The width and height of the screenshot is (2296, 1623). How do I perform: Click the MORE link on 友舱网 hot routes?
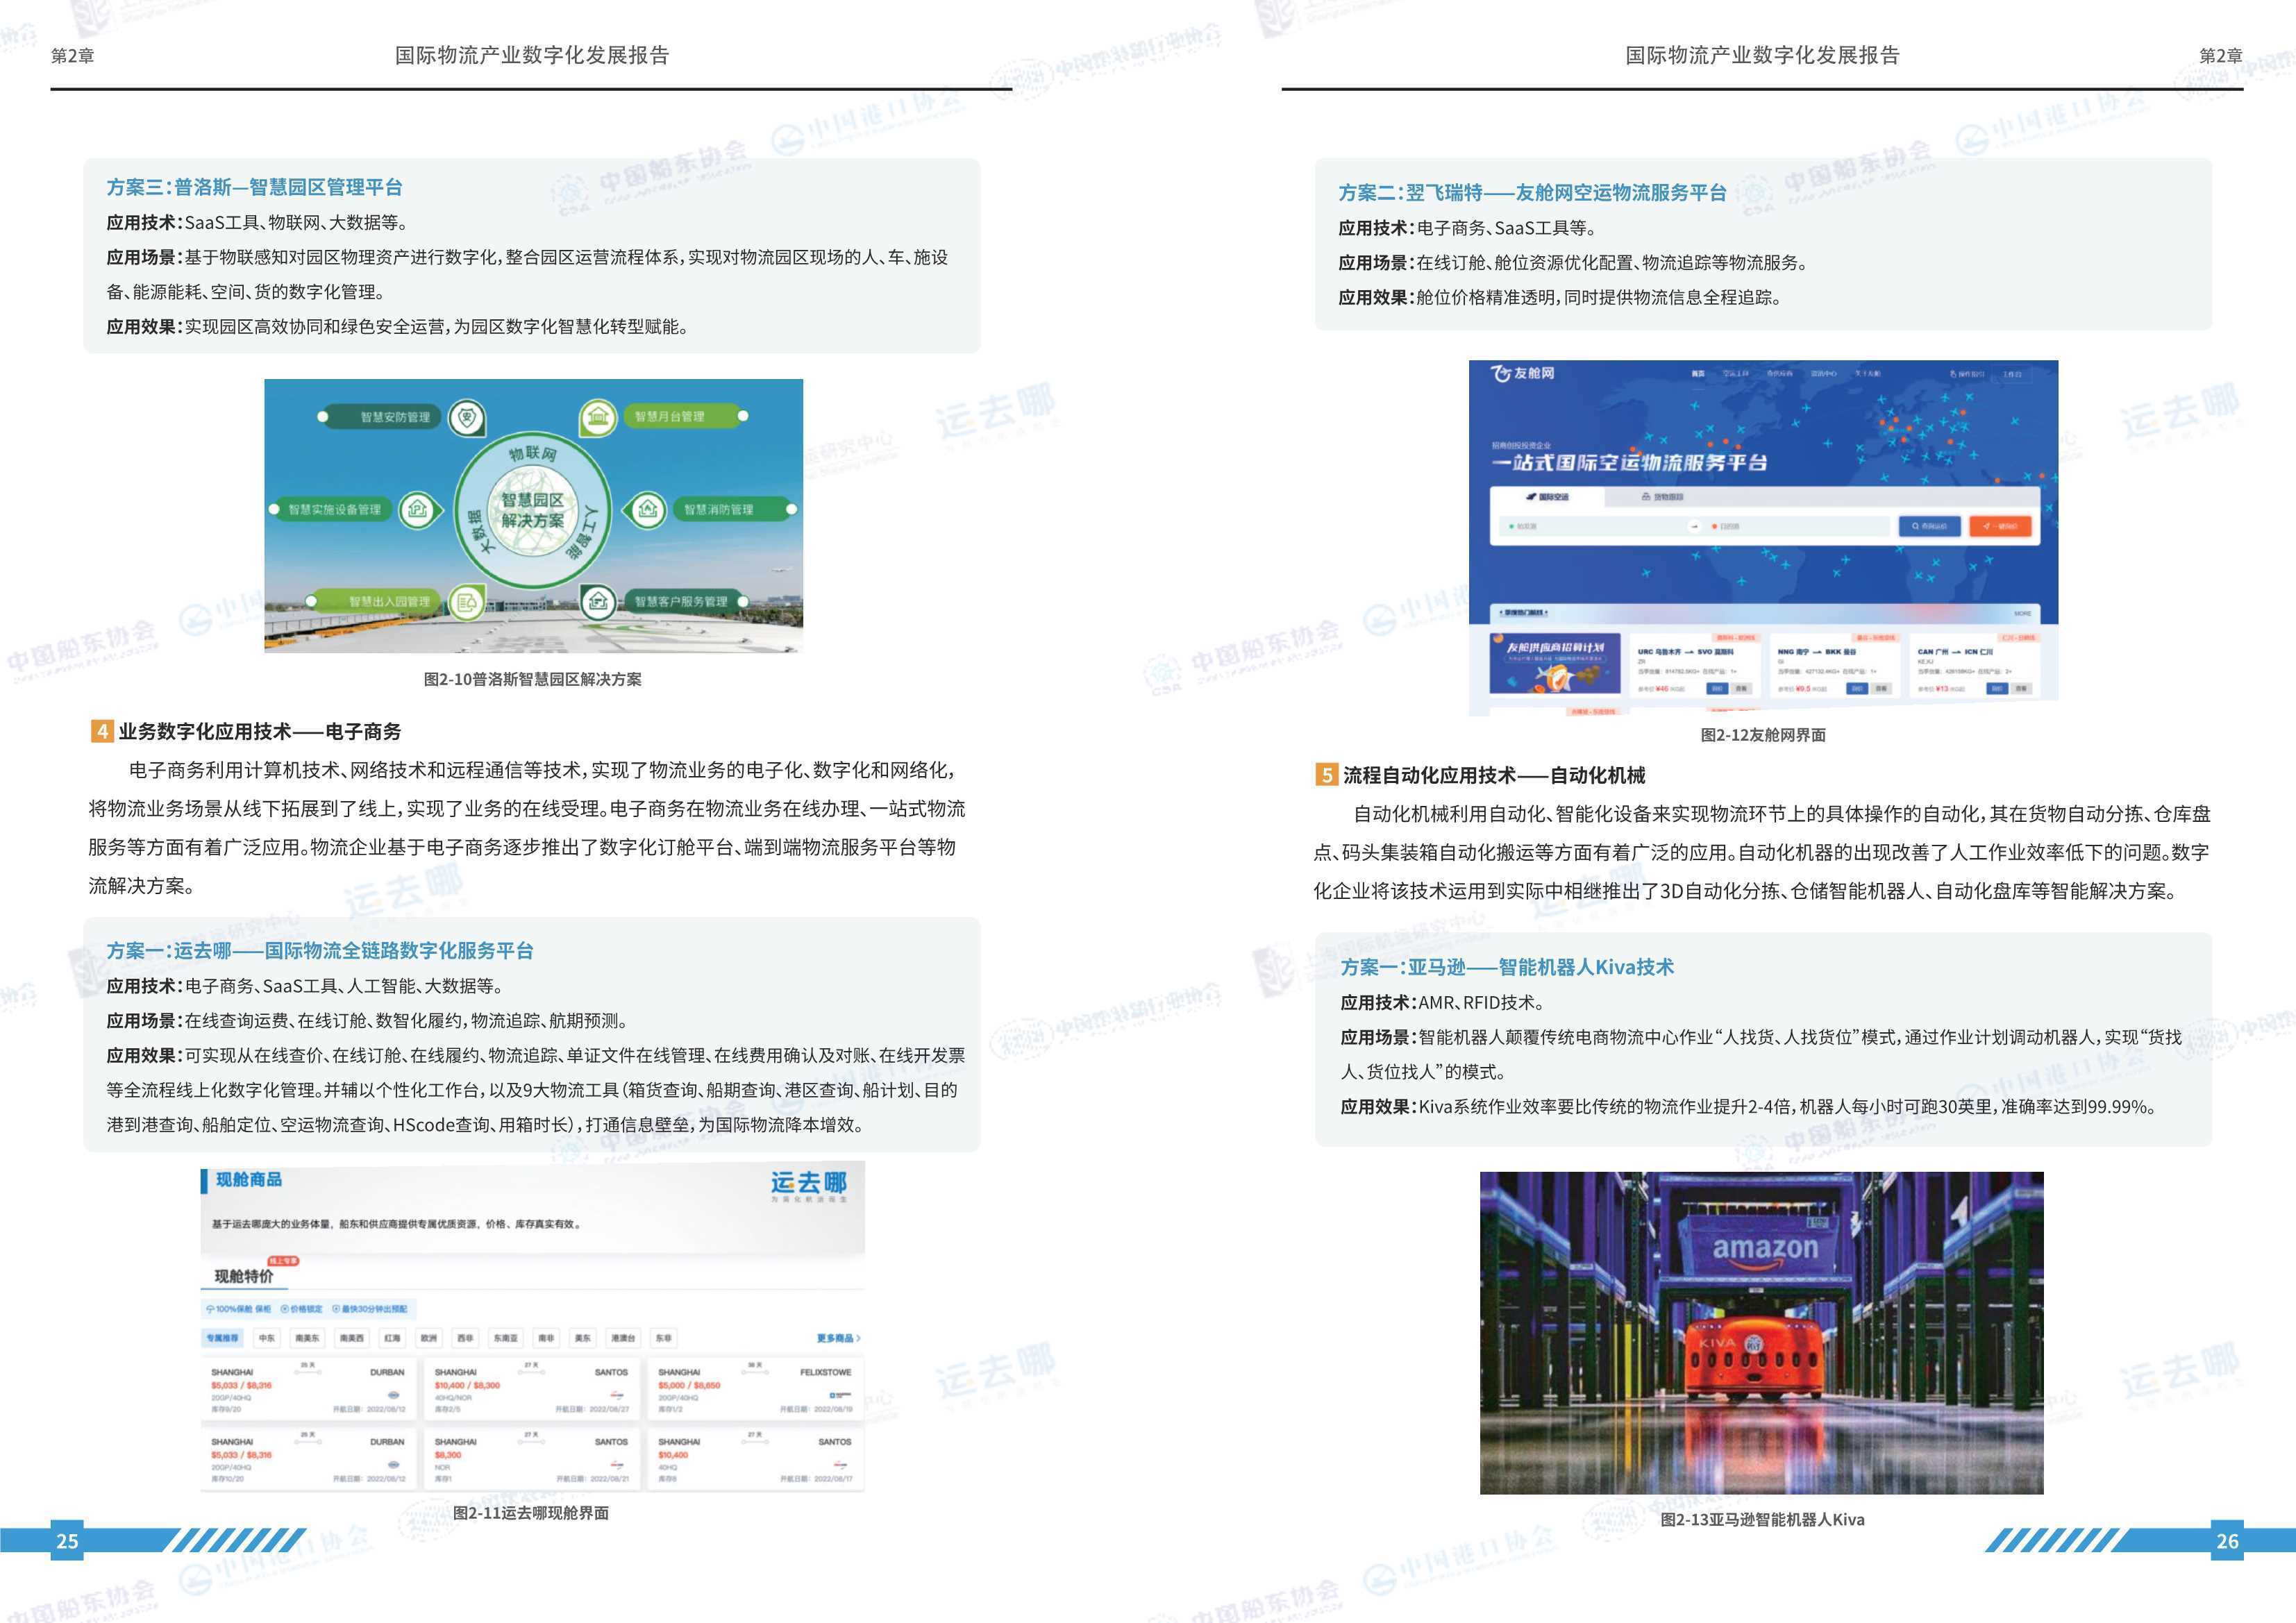click(x=2022, y=613)
